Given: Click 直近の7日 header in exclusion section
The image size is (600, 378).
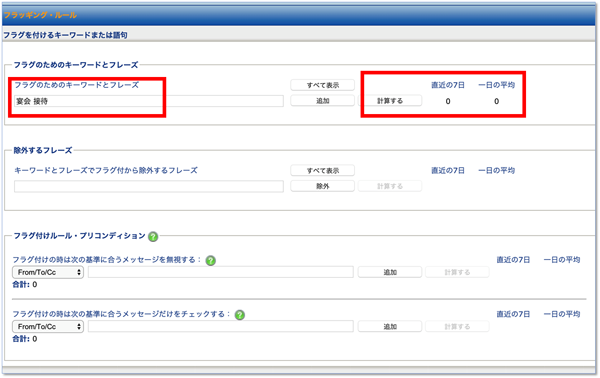Looking at the screenshot, I should tap(448, 170).
